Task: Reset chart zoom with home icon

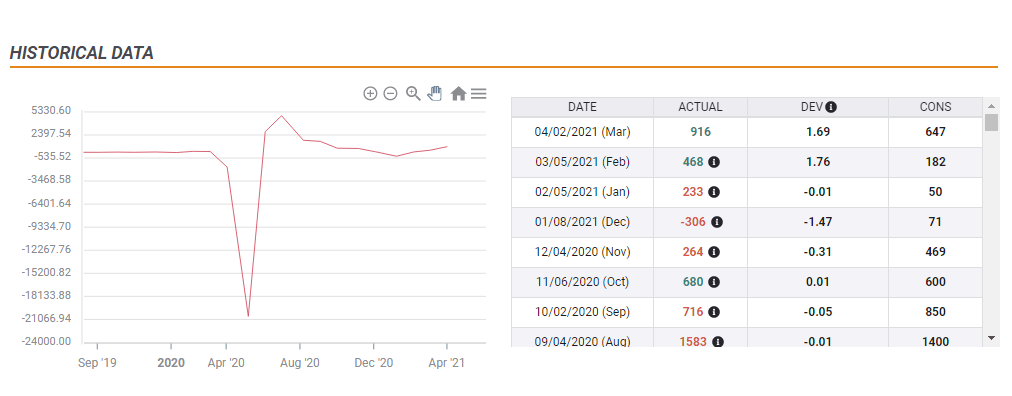Action: point(458,94)
